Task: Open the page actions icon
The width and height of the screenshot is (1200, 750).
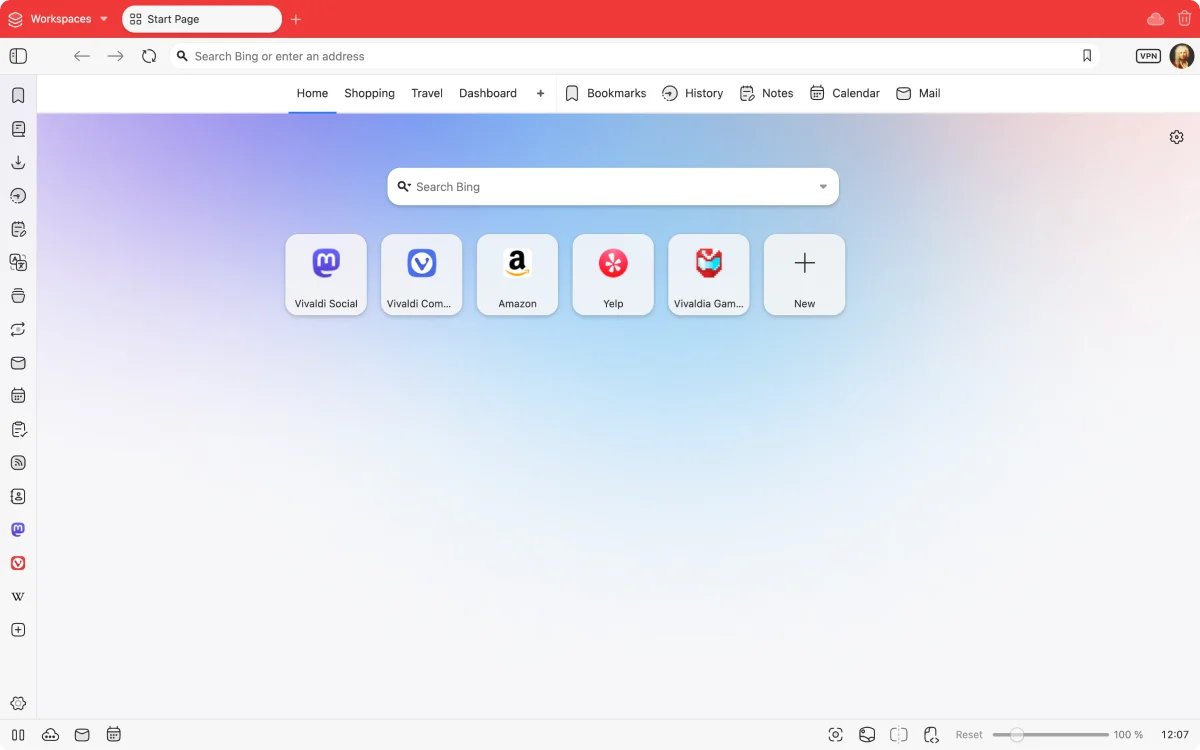Action: (931, 735)
